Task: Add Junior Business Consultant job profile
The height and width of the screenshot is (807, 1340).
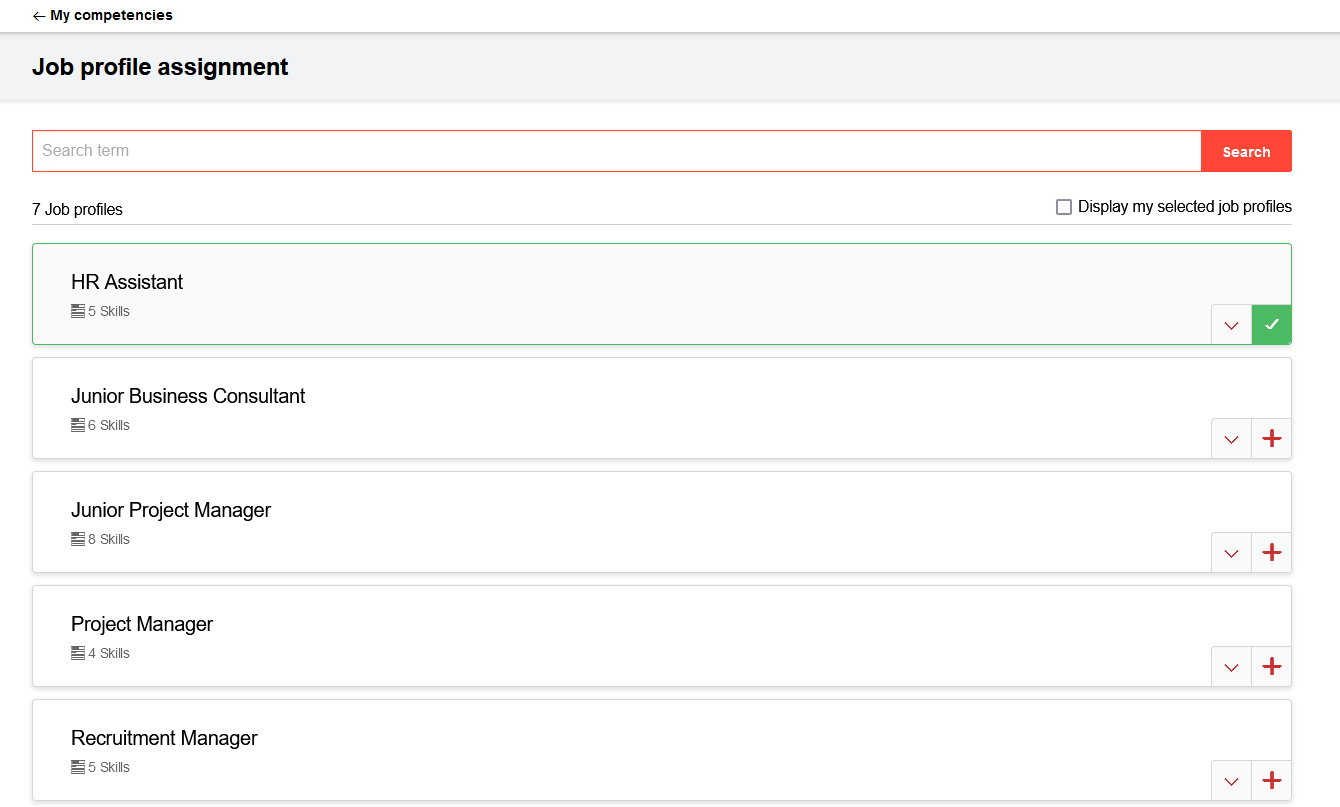Action: (x=1271, y=439)
